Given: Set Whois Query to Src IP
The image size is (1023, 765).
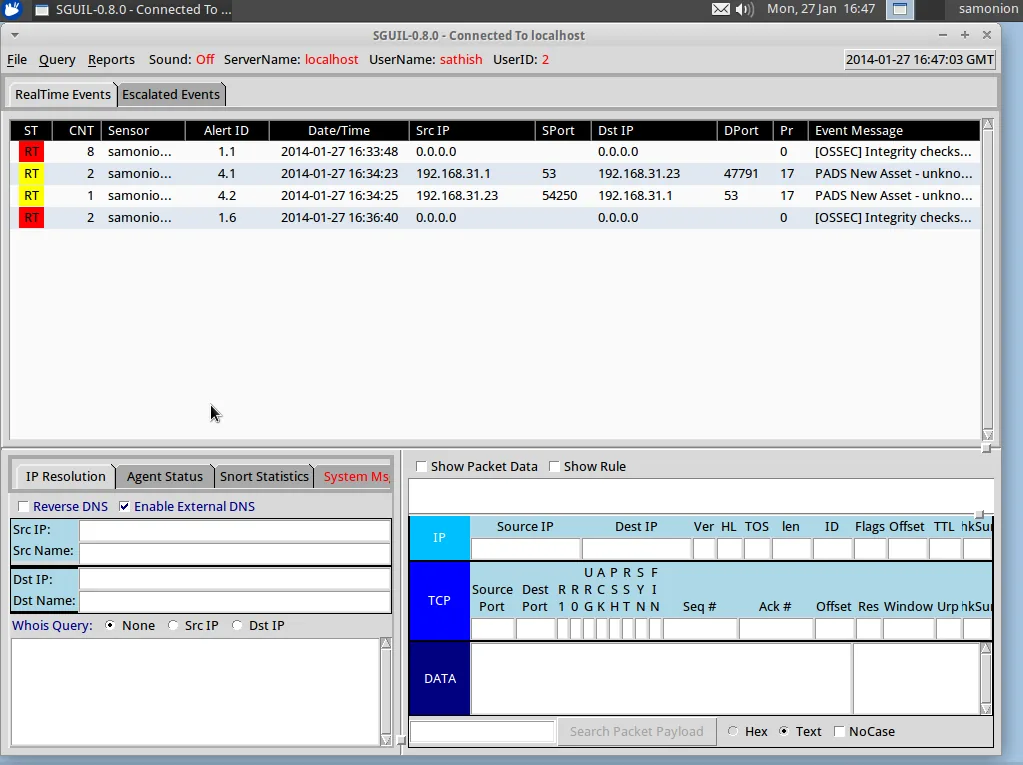Looking at the screenshot, I should click(x=172, y=625).
